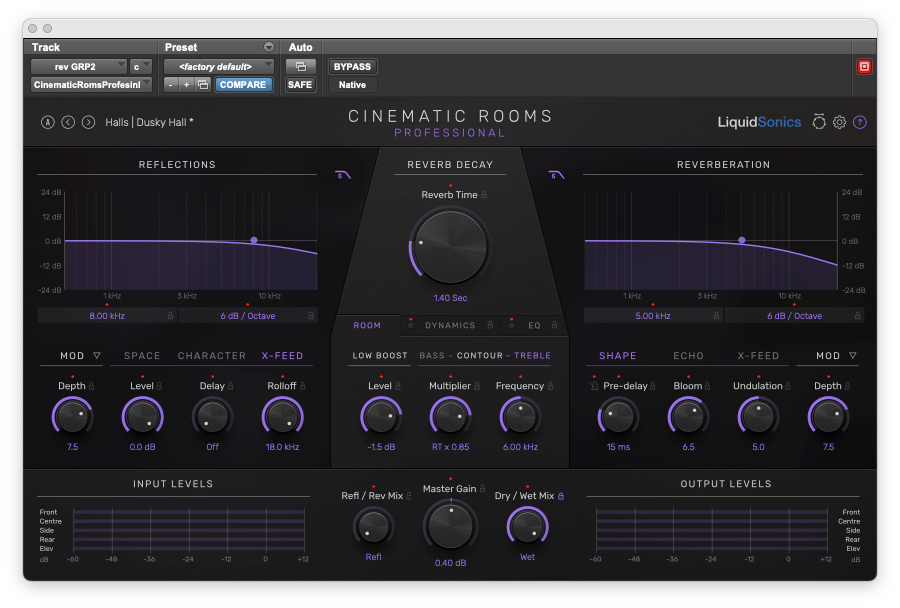Open the help question mark icon
900x608 pixels.
click(860, 122)
